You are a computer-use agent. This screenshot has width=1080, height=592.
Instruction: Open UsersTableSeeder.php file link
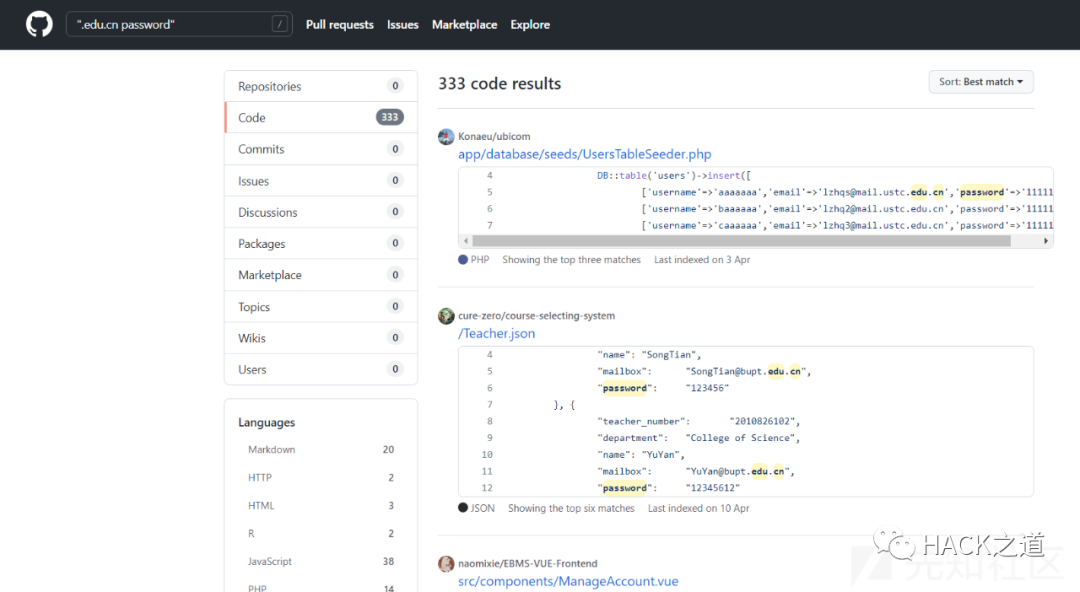[585, 154]
